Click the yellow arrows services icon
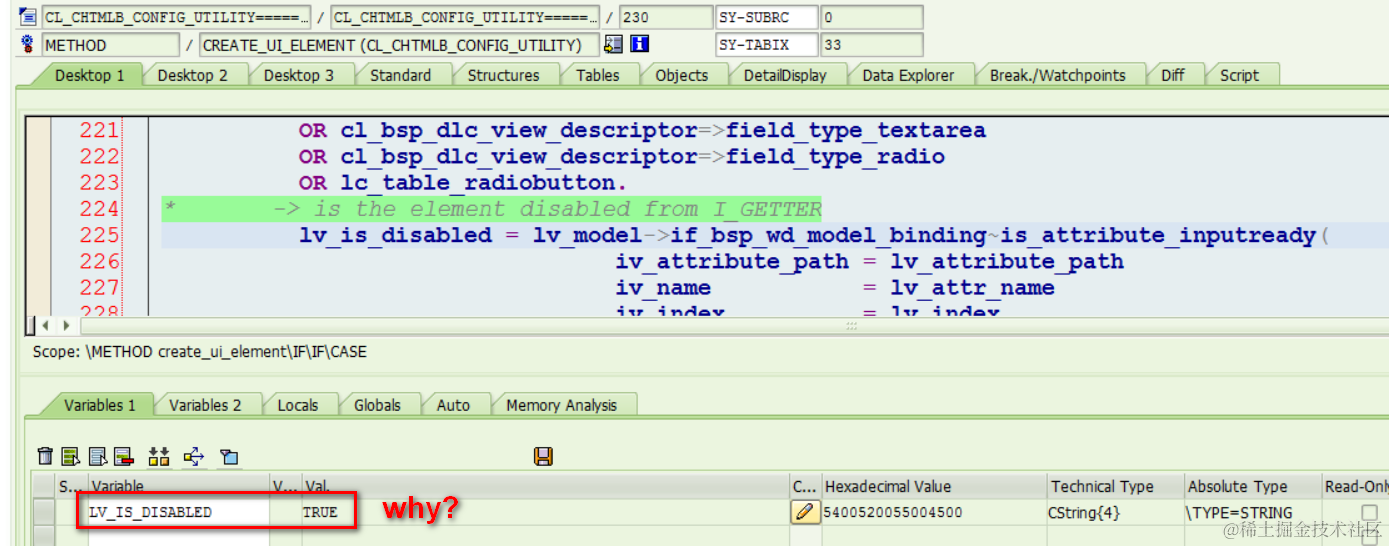 pos(194,456)
